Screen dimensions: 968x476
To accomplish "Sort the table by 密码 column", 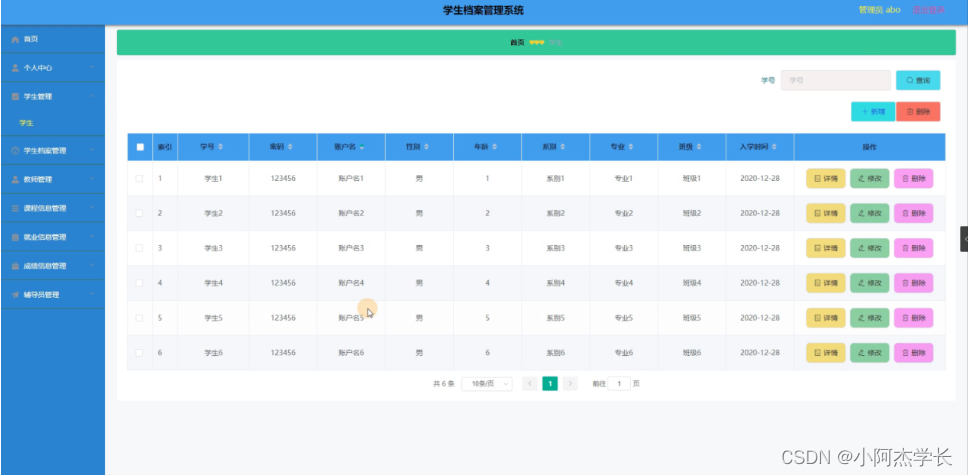I will (x=290, y=147).
